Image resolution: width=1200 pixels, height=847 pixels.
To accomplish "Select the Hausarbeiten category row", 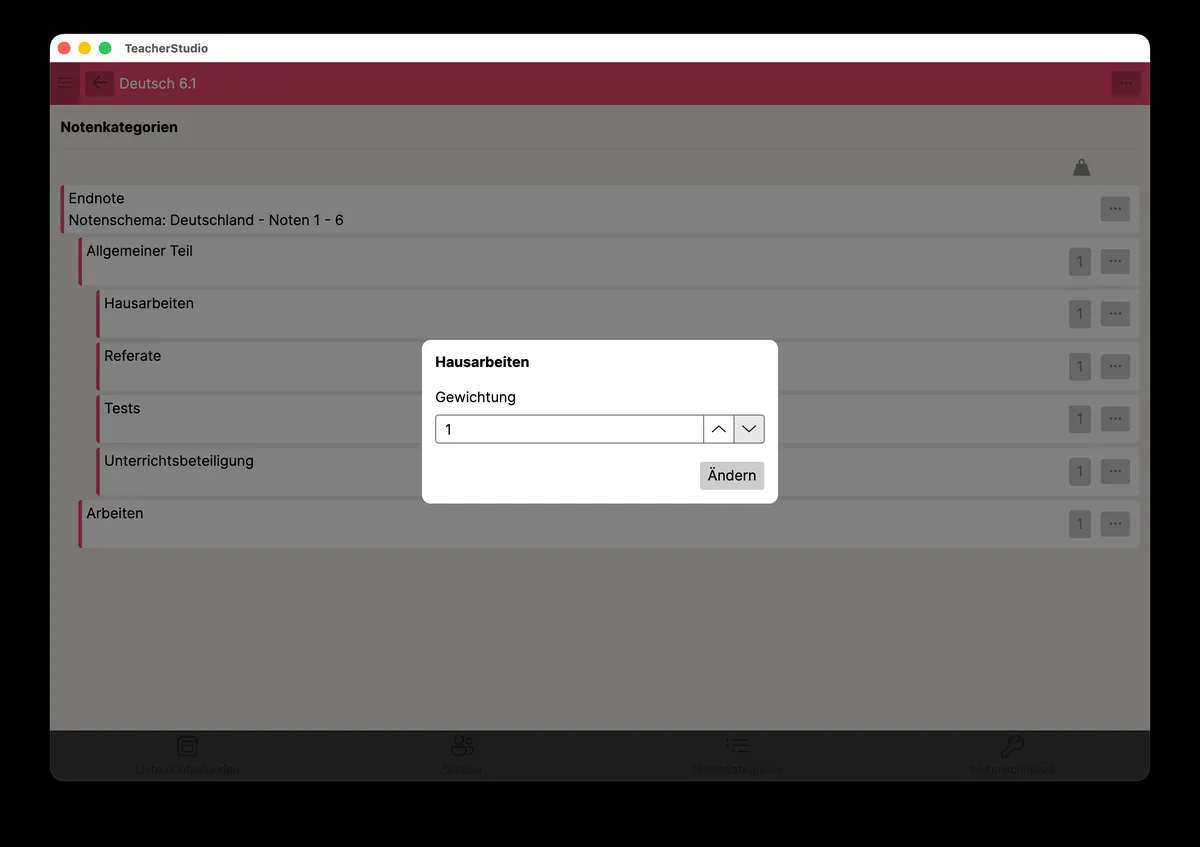I will 618,314.
